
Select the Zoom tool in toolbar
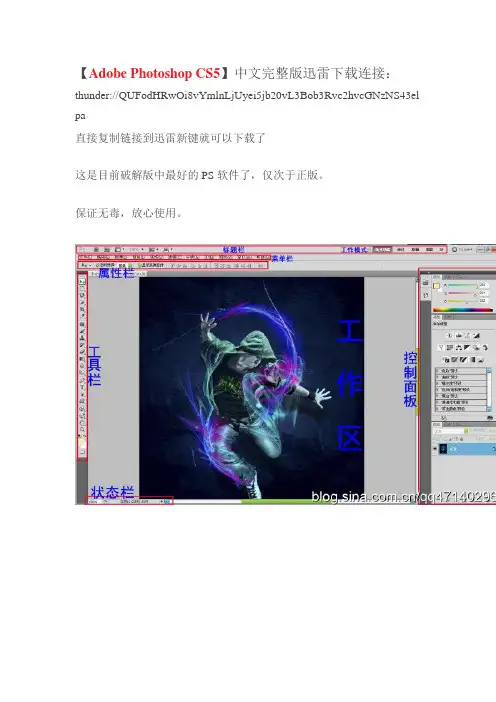(x=82, y=428)
